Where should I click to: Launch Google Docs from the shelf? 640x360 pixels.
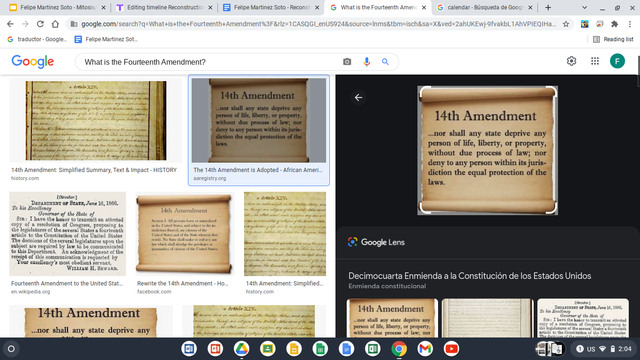coord(346,349)
